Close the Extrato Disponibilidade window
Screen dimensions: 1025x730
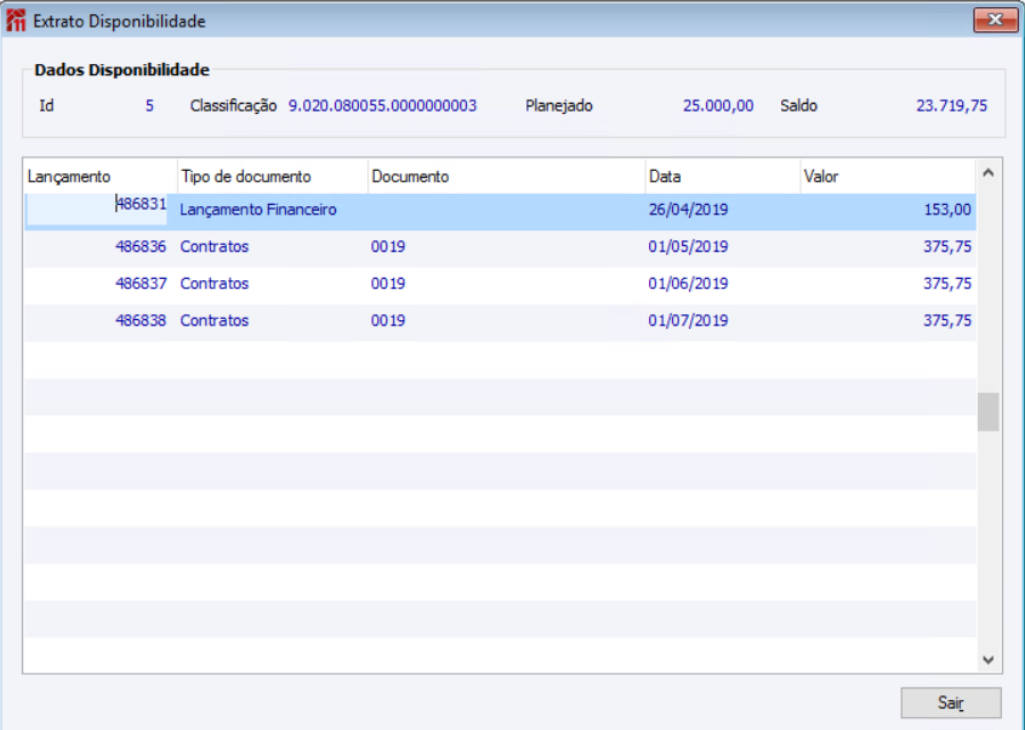tap(995, 20)
